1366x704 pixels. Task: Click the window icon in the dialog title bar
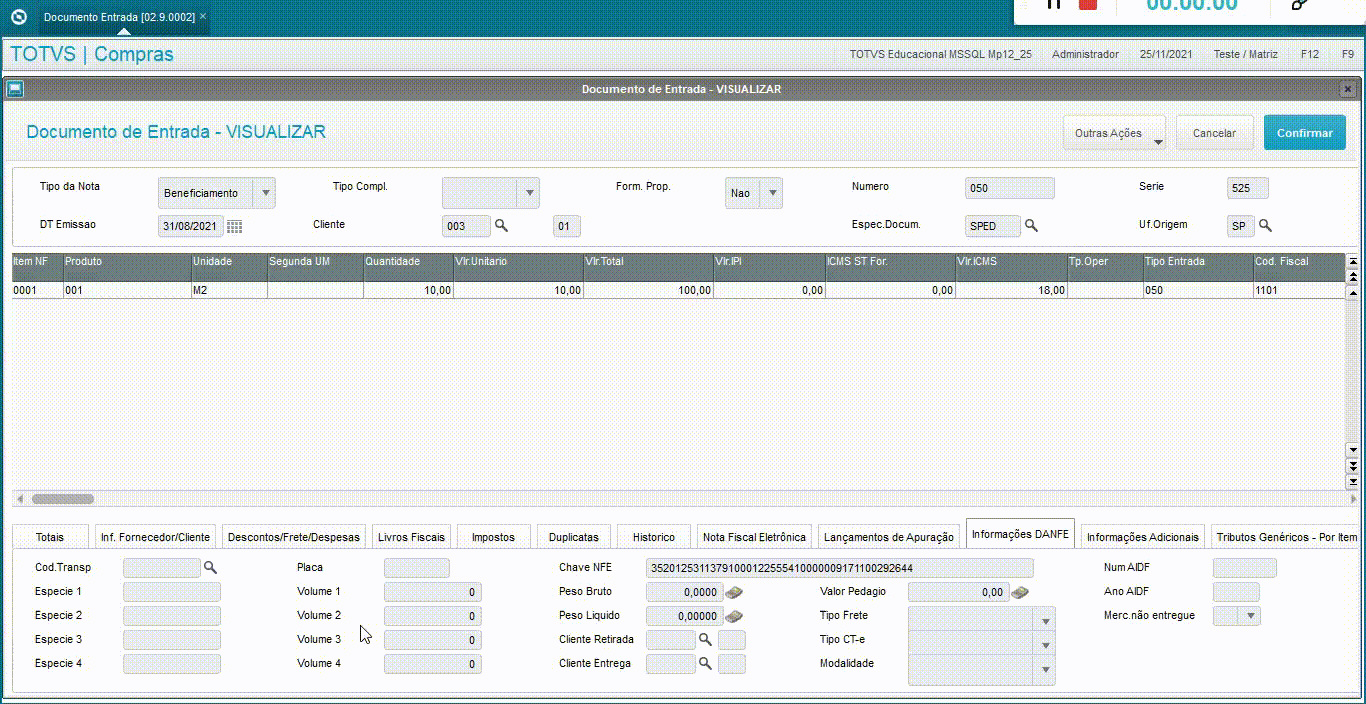[15, 89]
